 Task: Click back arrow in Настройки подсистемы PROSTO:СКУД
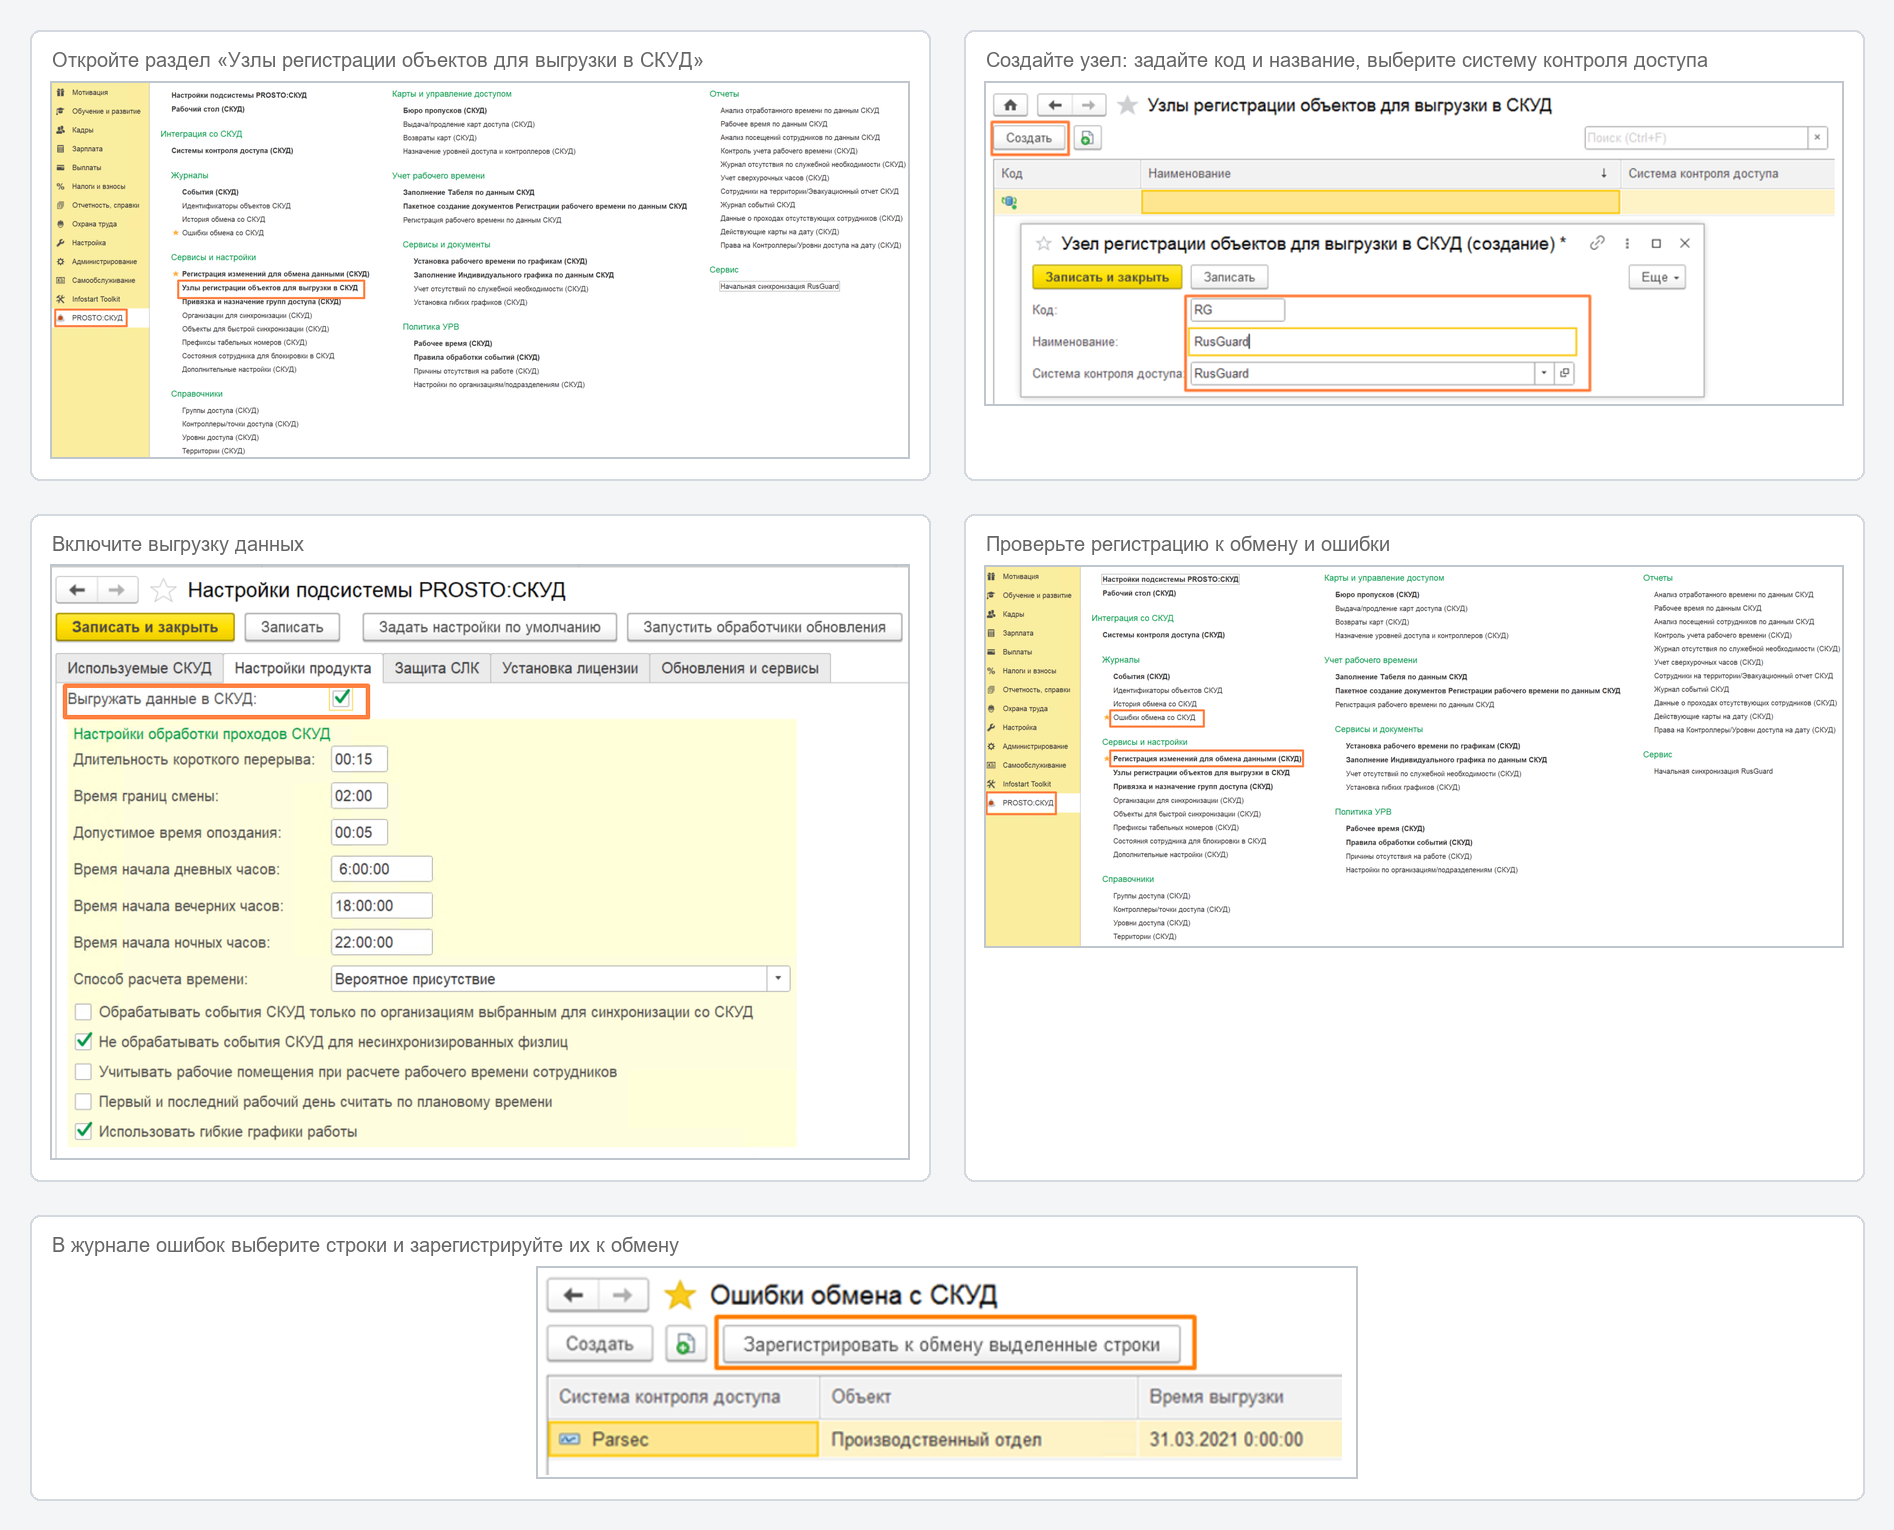pyautogui.click(x=77, y=590)
